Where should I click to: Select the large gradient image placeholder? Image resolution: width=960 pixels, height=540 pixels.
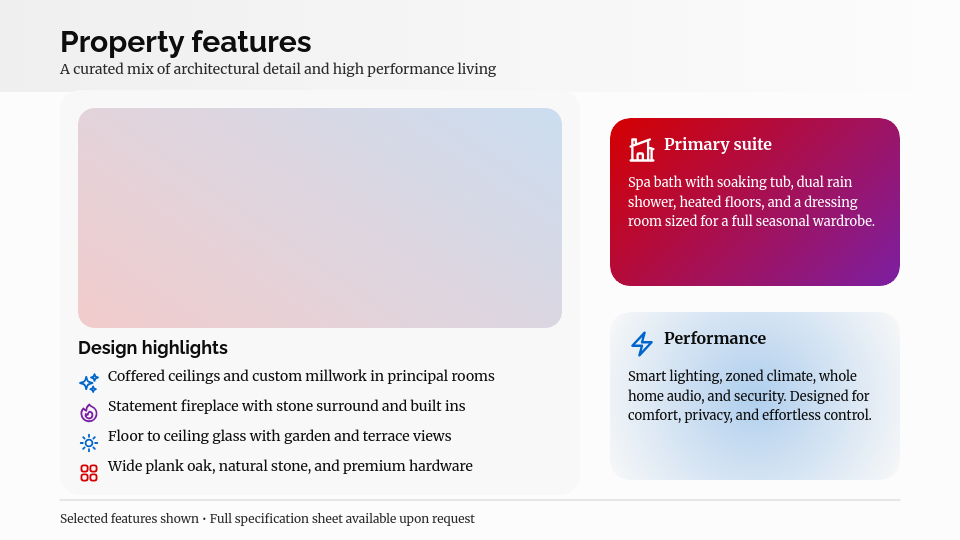pos(320,218)
